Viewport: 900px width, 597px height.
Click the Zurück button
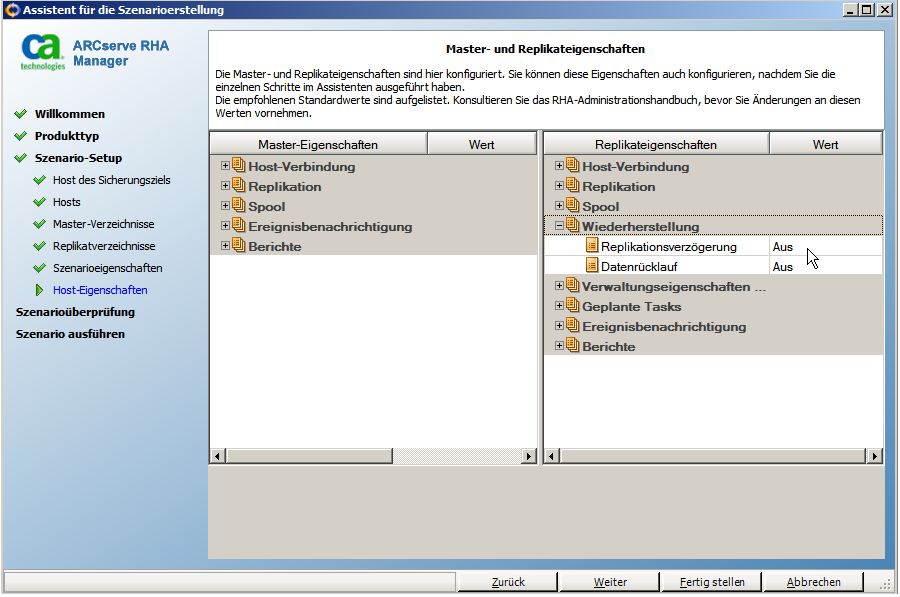tap(508, 582)
